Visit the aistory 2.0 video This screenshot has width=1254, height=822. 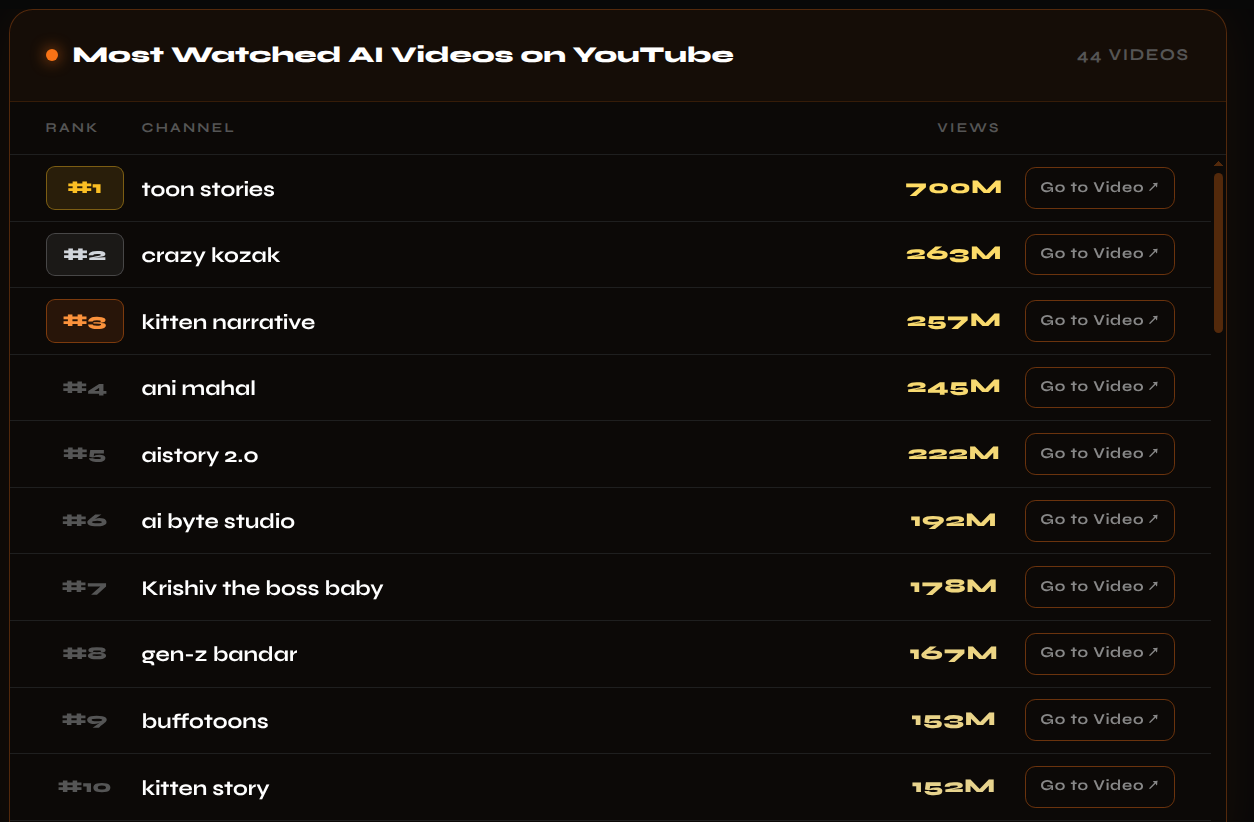pos(1099,454)
